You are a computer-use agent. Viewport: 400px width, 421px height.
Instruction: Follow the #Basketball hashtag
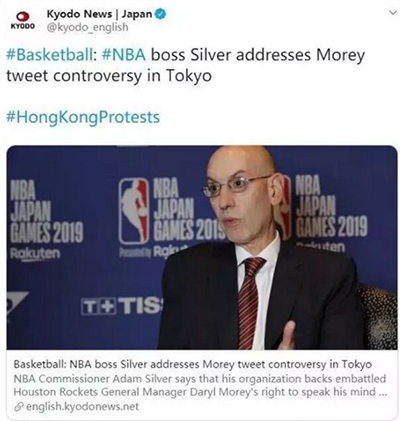(51, 55)
